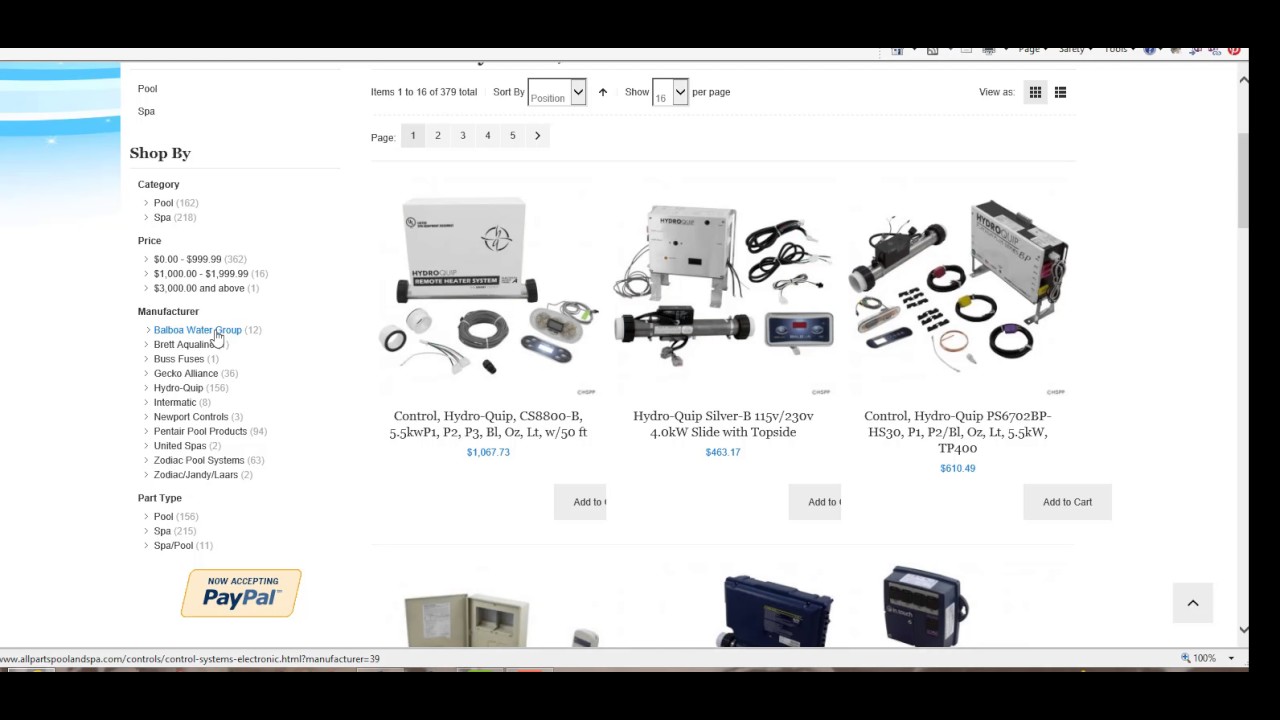Click 'Items 1 to 16 of 379 total'

coord(424,92)
